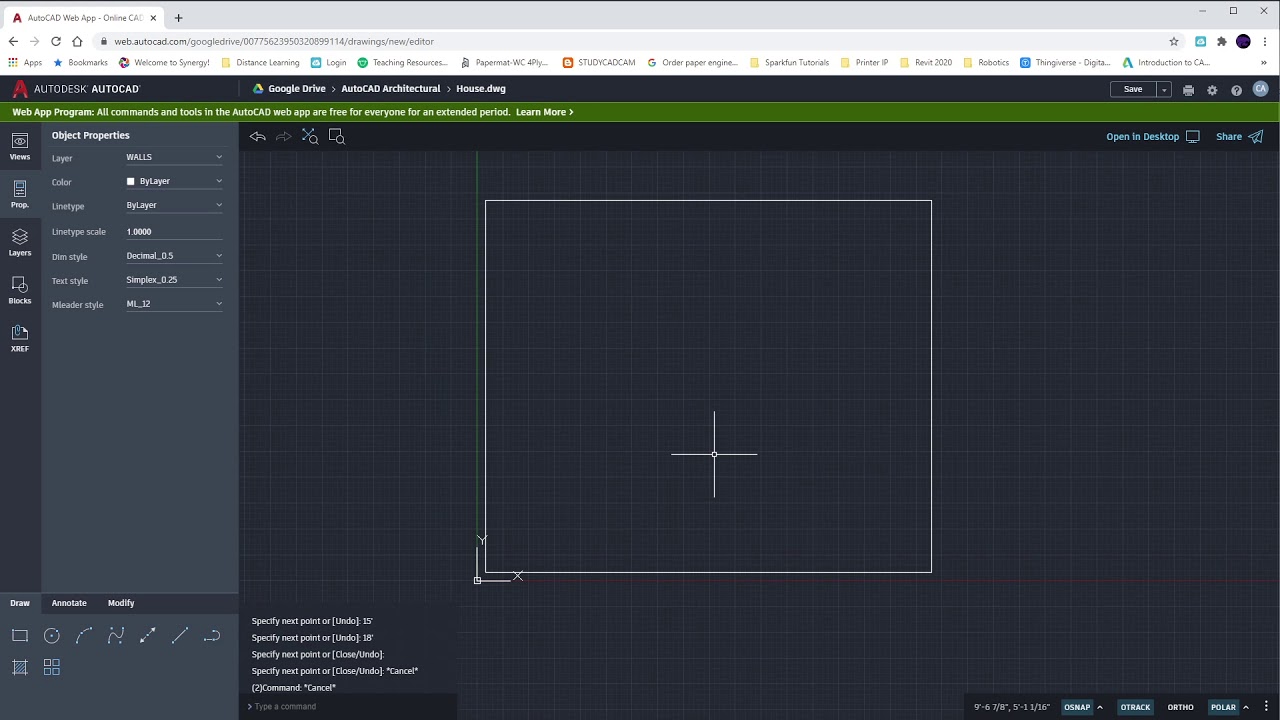The image size is (1280, 720).
Task: Select the Hatch tool
Action: [x=20, y=668]
